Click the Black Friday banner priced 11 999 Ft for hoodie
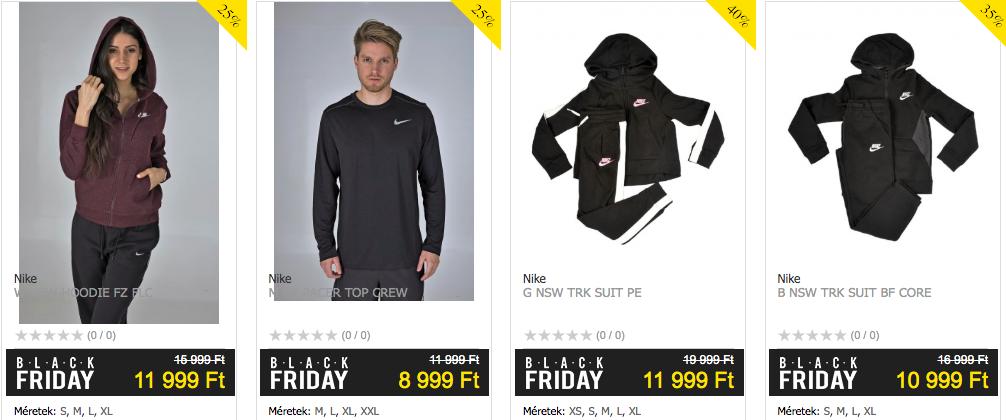The width and height of the screenshot is (1006, 420). click(121, 372)
